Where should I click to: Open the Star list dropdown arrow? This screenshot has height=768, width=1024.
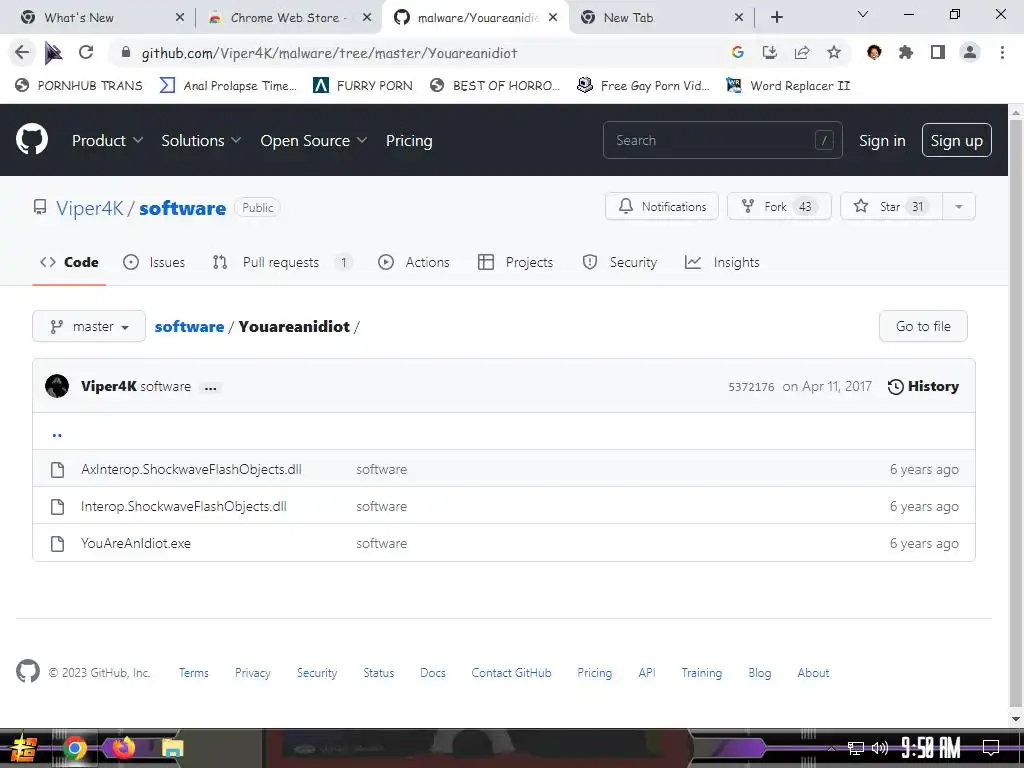958,206
